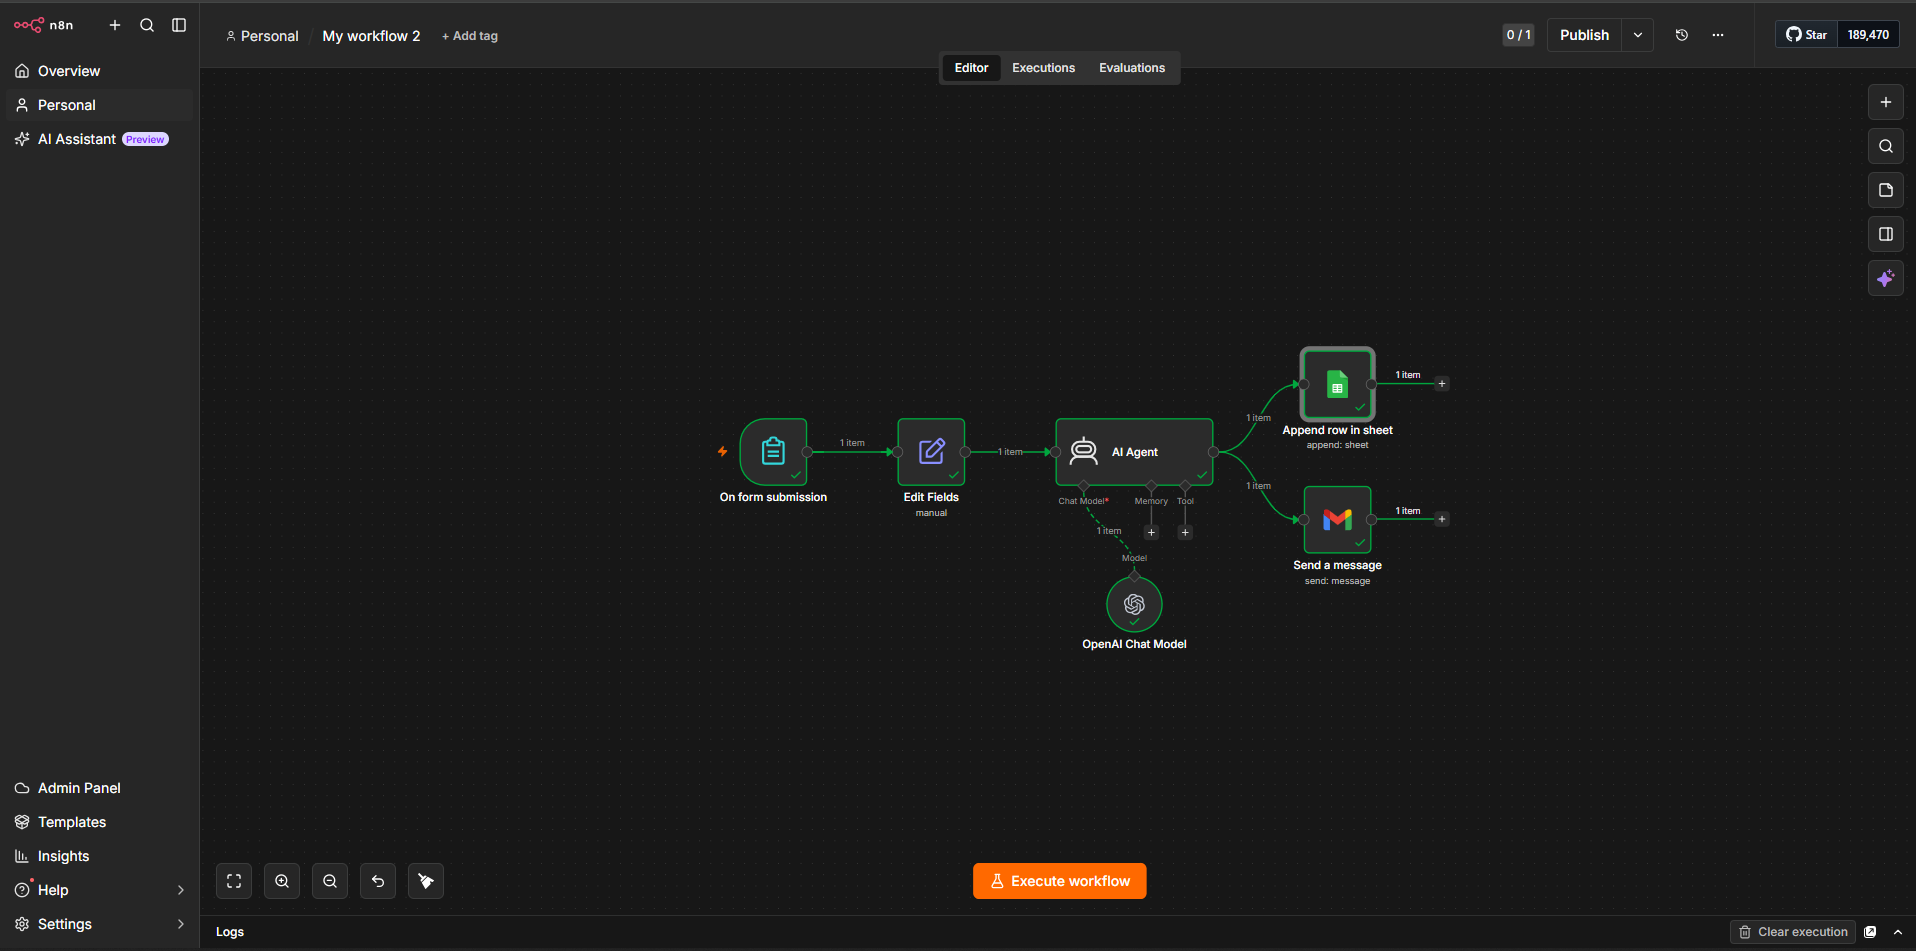Zoom in on the canvas

(282, 881)
